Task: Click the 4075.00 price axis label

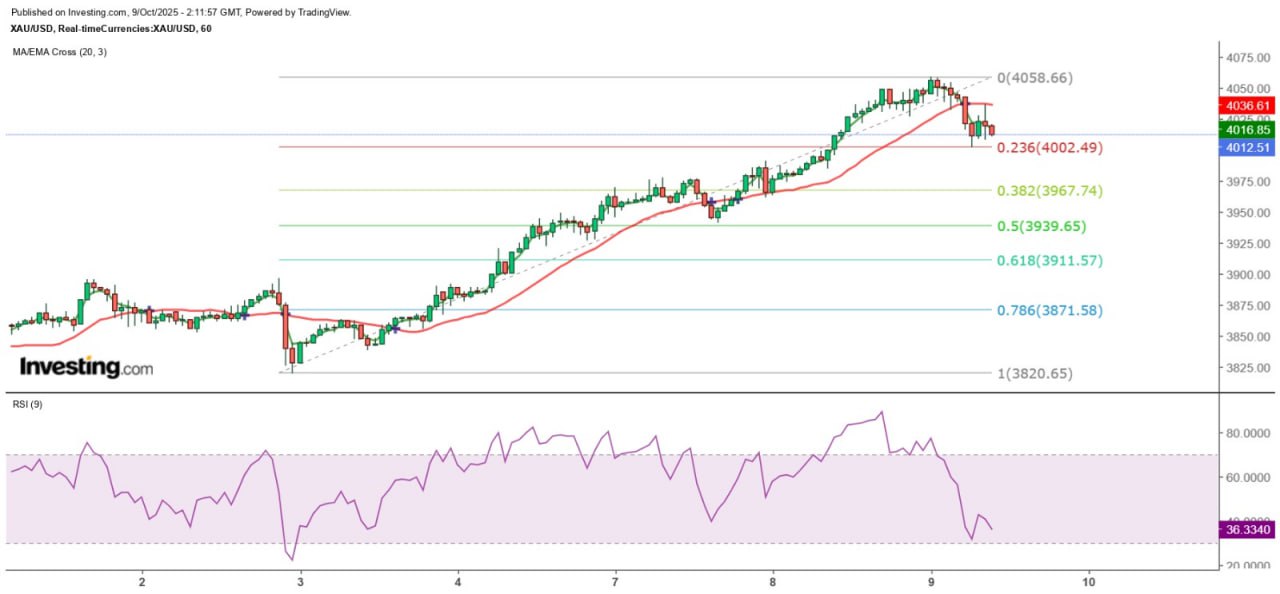Action: (x=1248, y=57)
